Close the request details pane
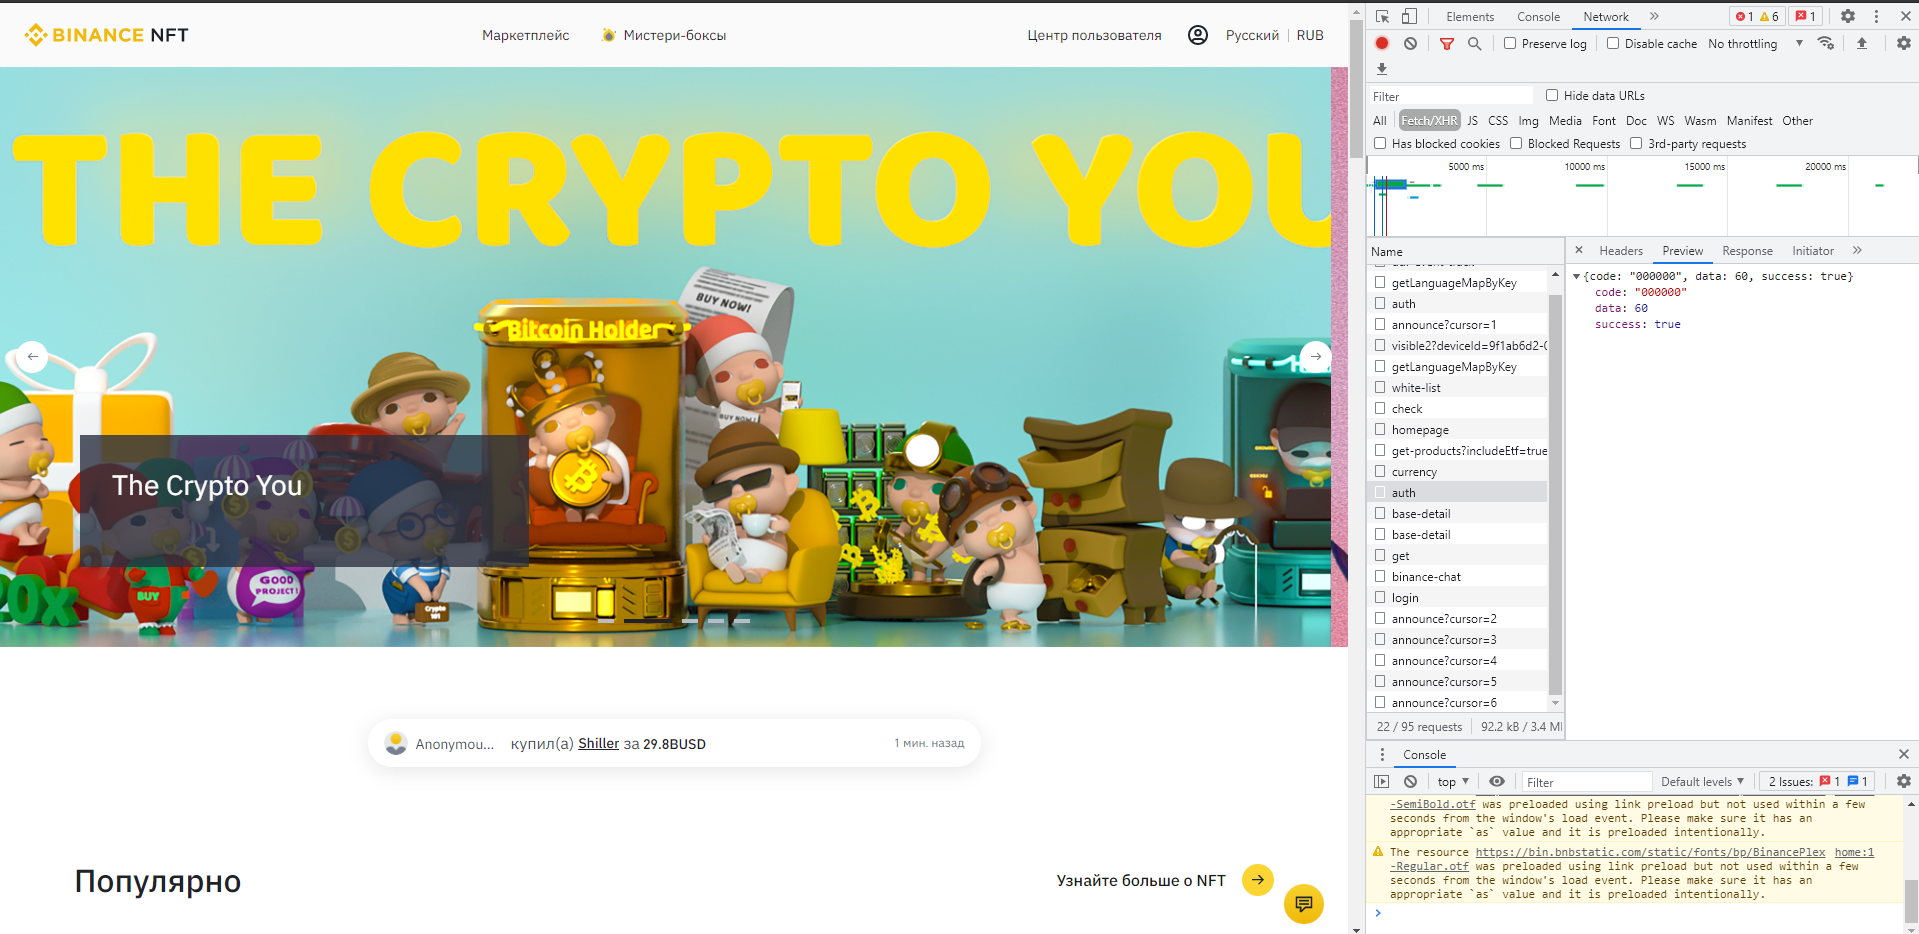 tap(1579, 250)
